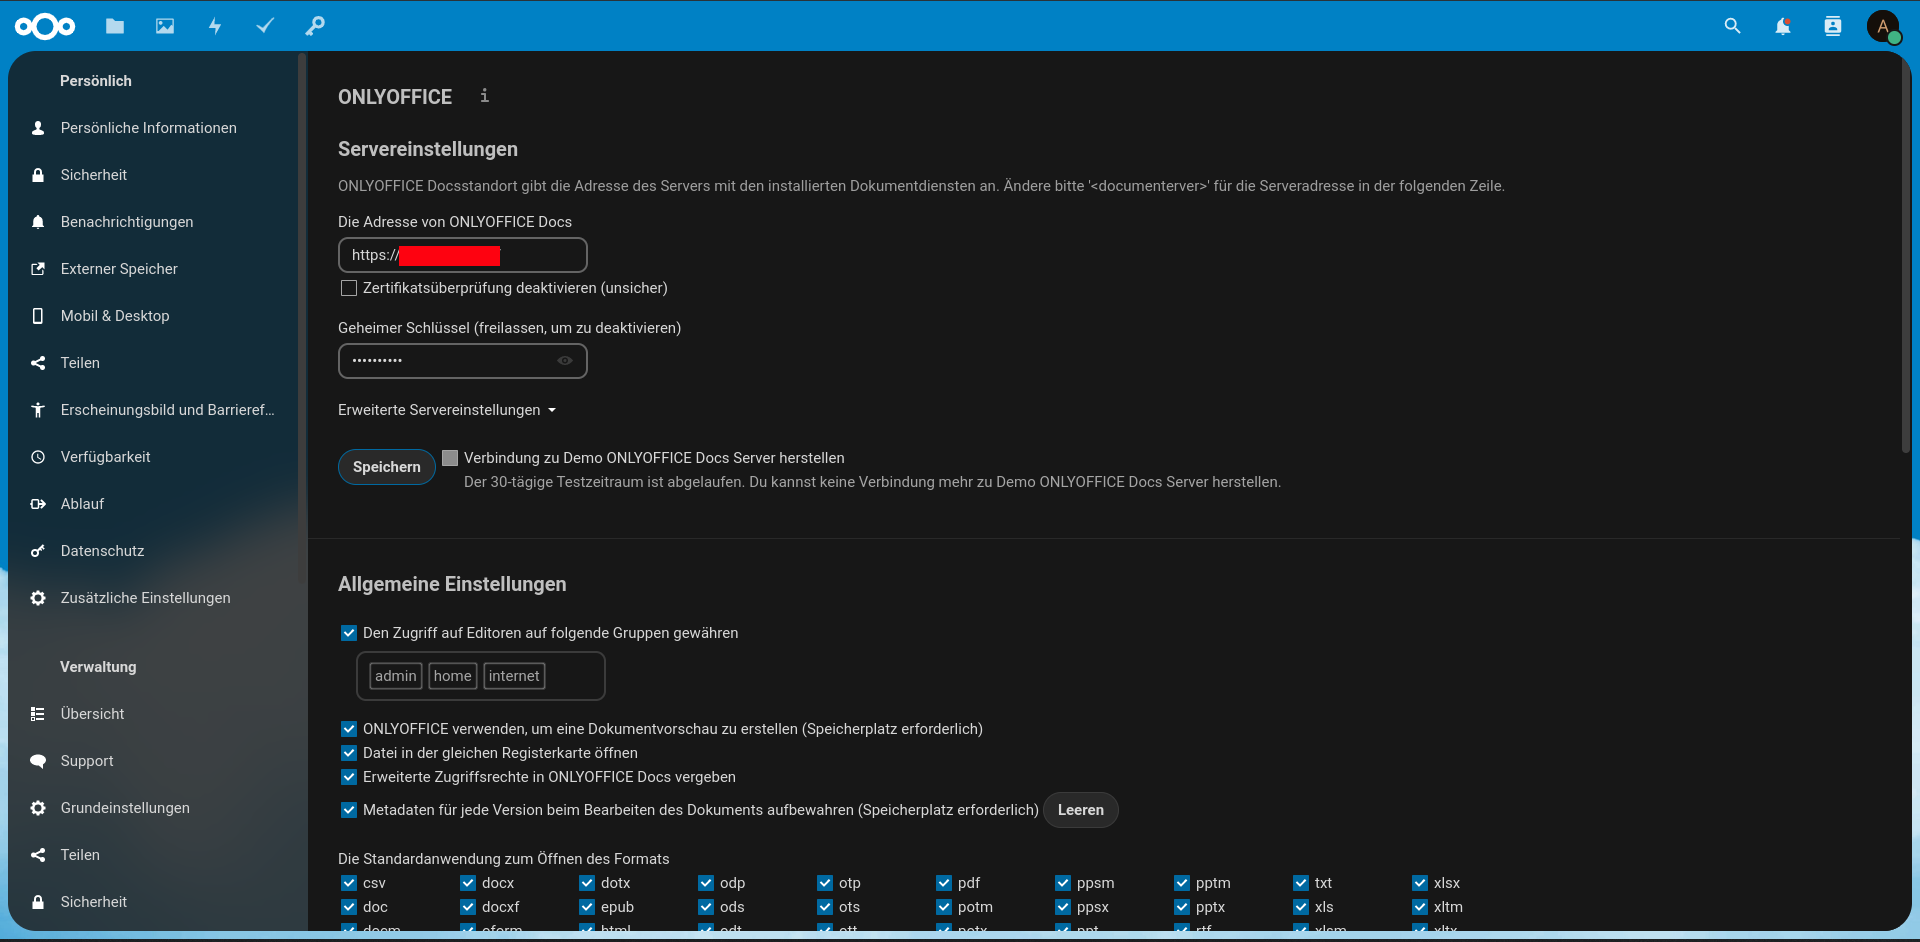Click the list icon beside Übersicht
Screen dimensions: 1920x942
pyautogui.click(x=38, y=714)
